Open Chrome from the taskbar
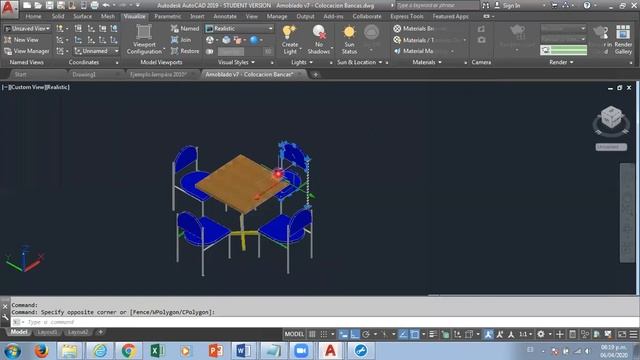Image resolution: width=640 pixels, height=360 pixels. 128,351
